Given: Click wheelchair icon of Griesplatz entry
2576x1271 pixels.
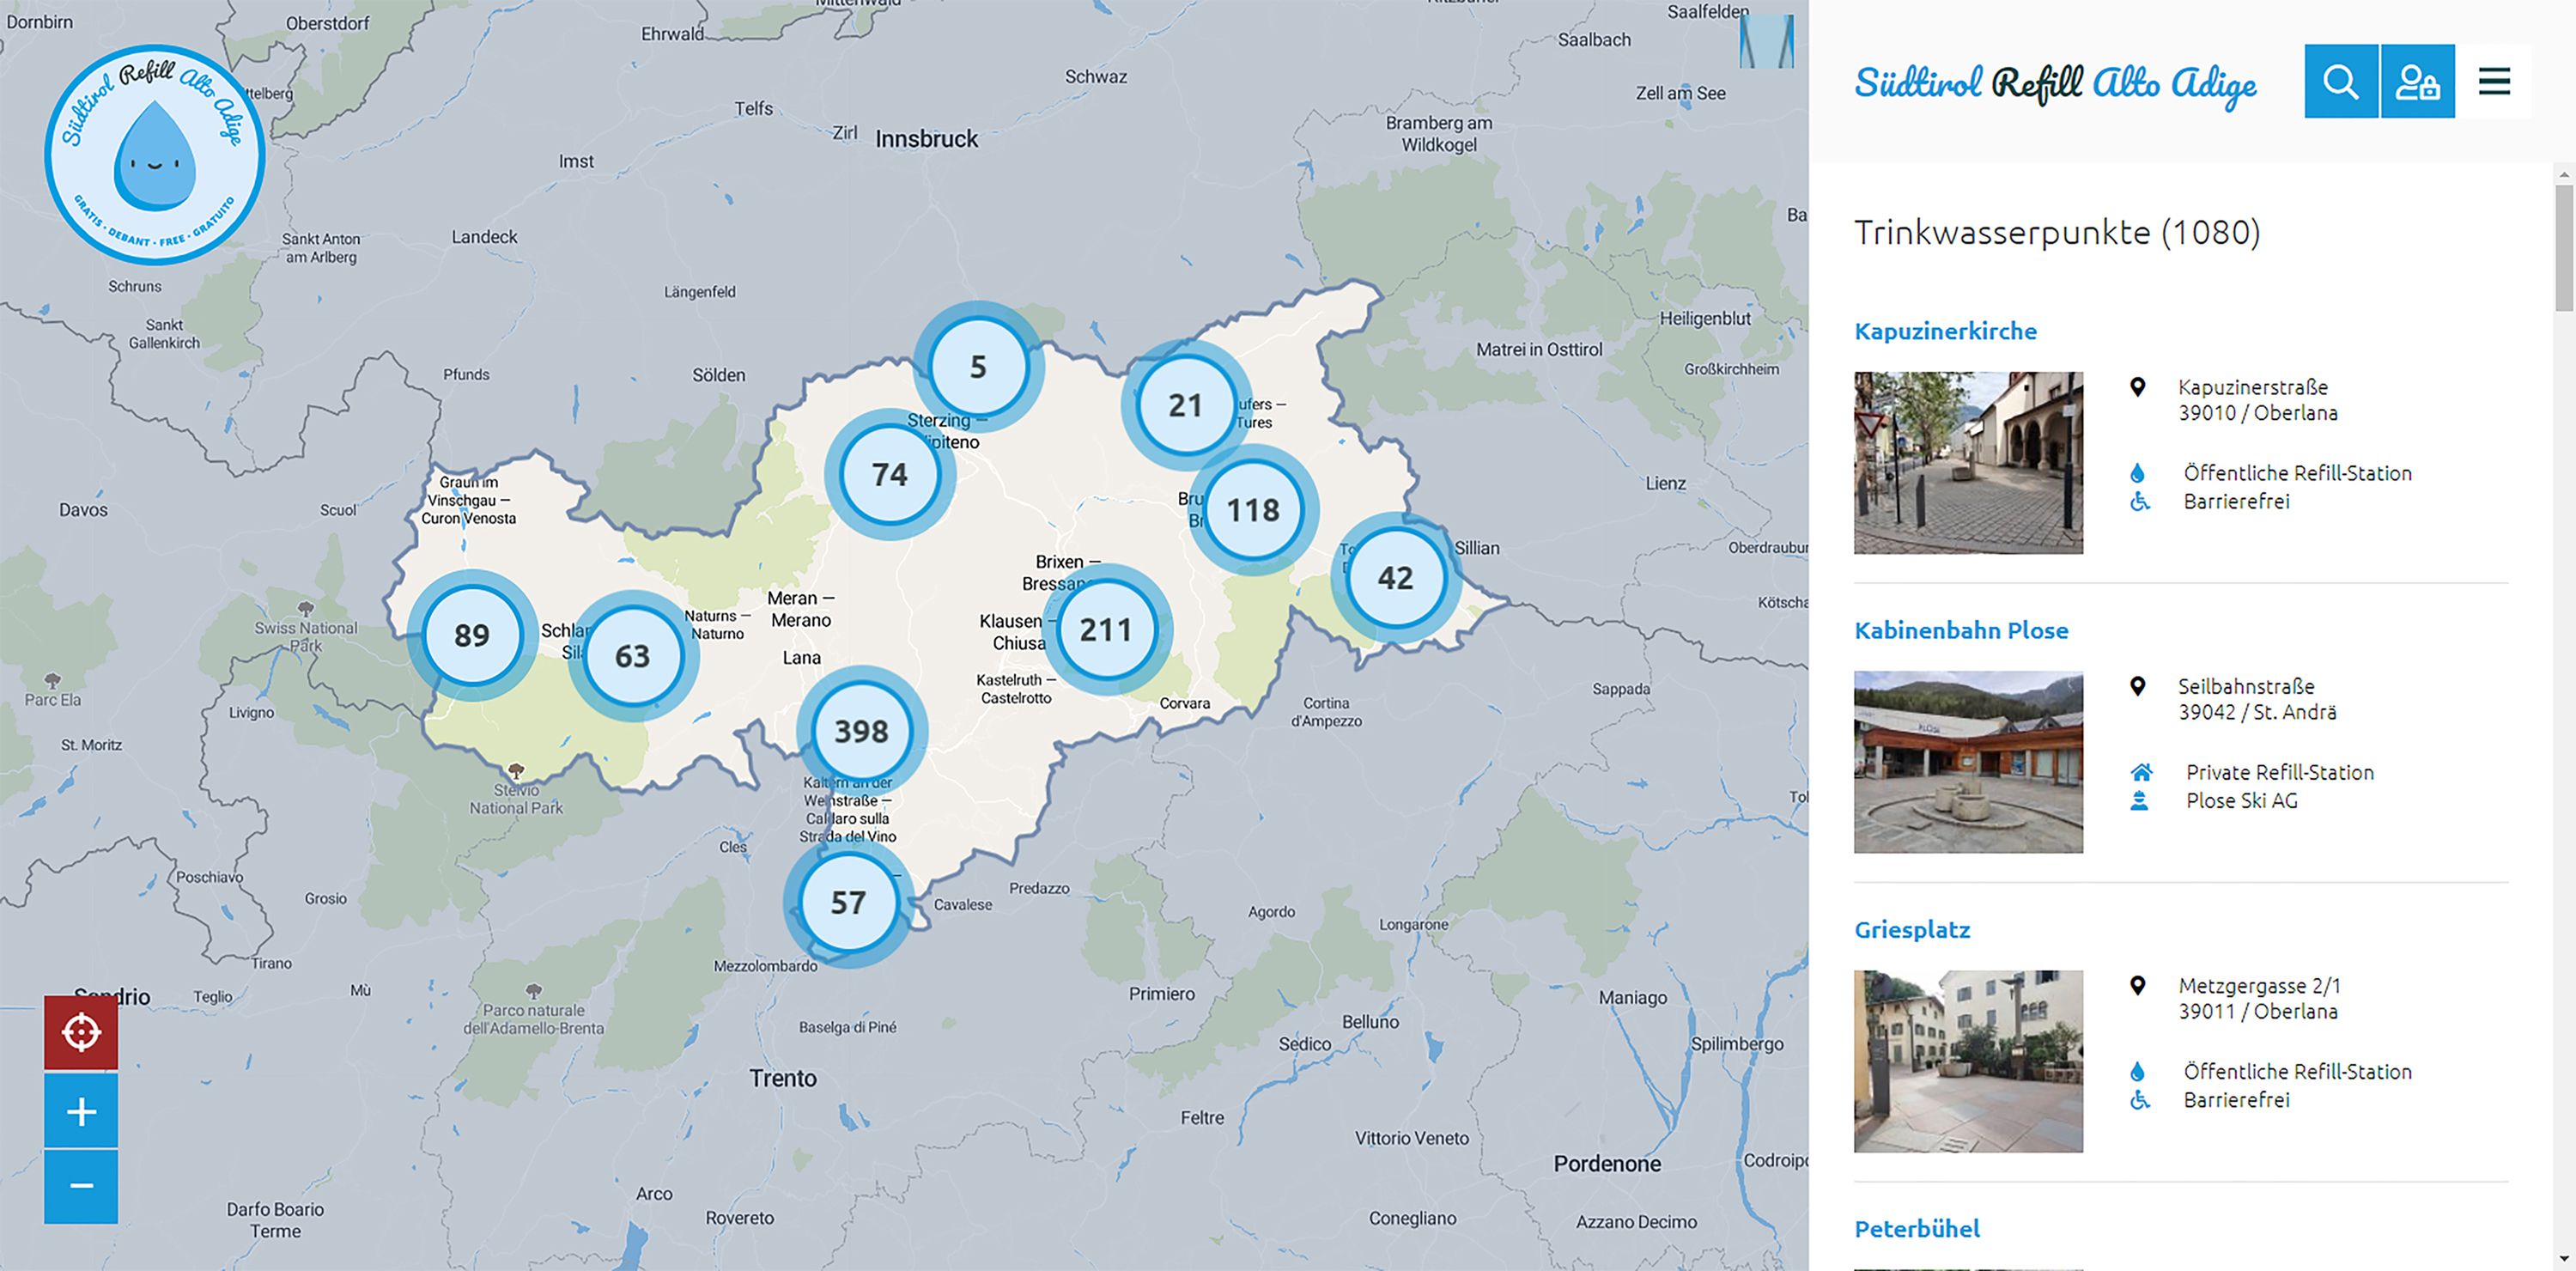Looking at the screenshot, I should coord(2139,1099).
